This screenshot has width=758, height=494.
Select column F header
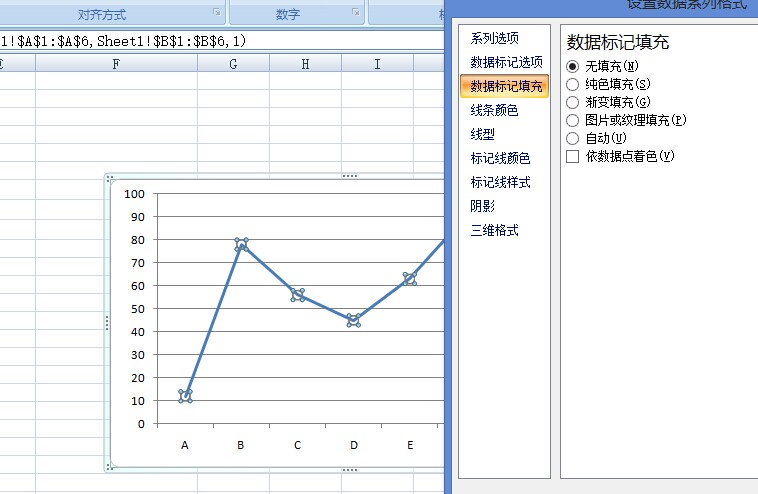(x=116, y=64)
